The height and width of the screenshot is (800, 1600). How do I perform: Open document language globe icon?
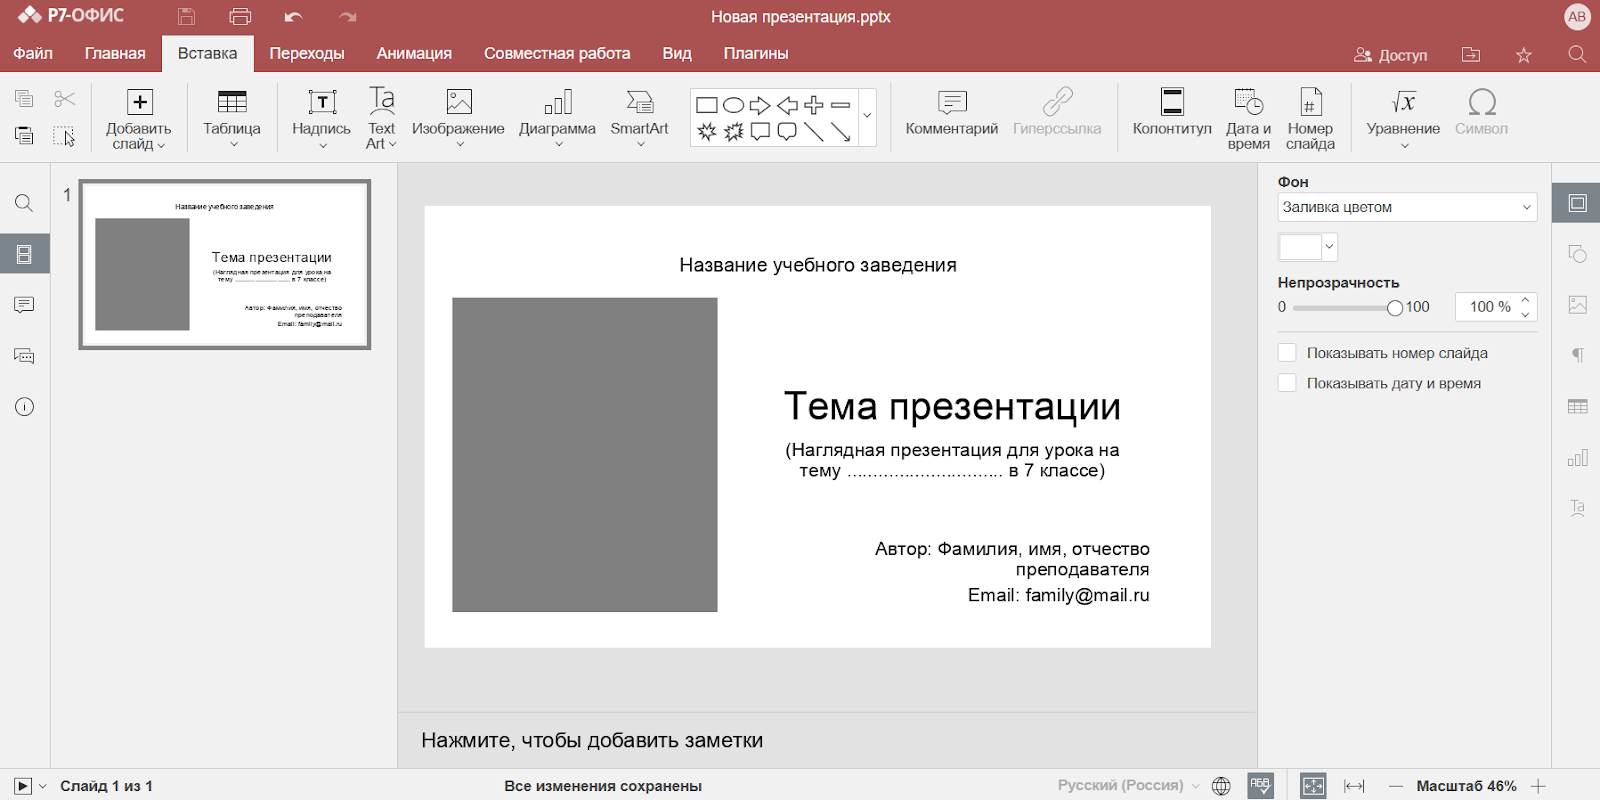[1221, 786]
